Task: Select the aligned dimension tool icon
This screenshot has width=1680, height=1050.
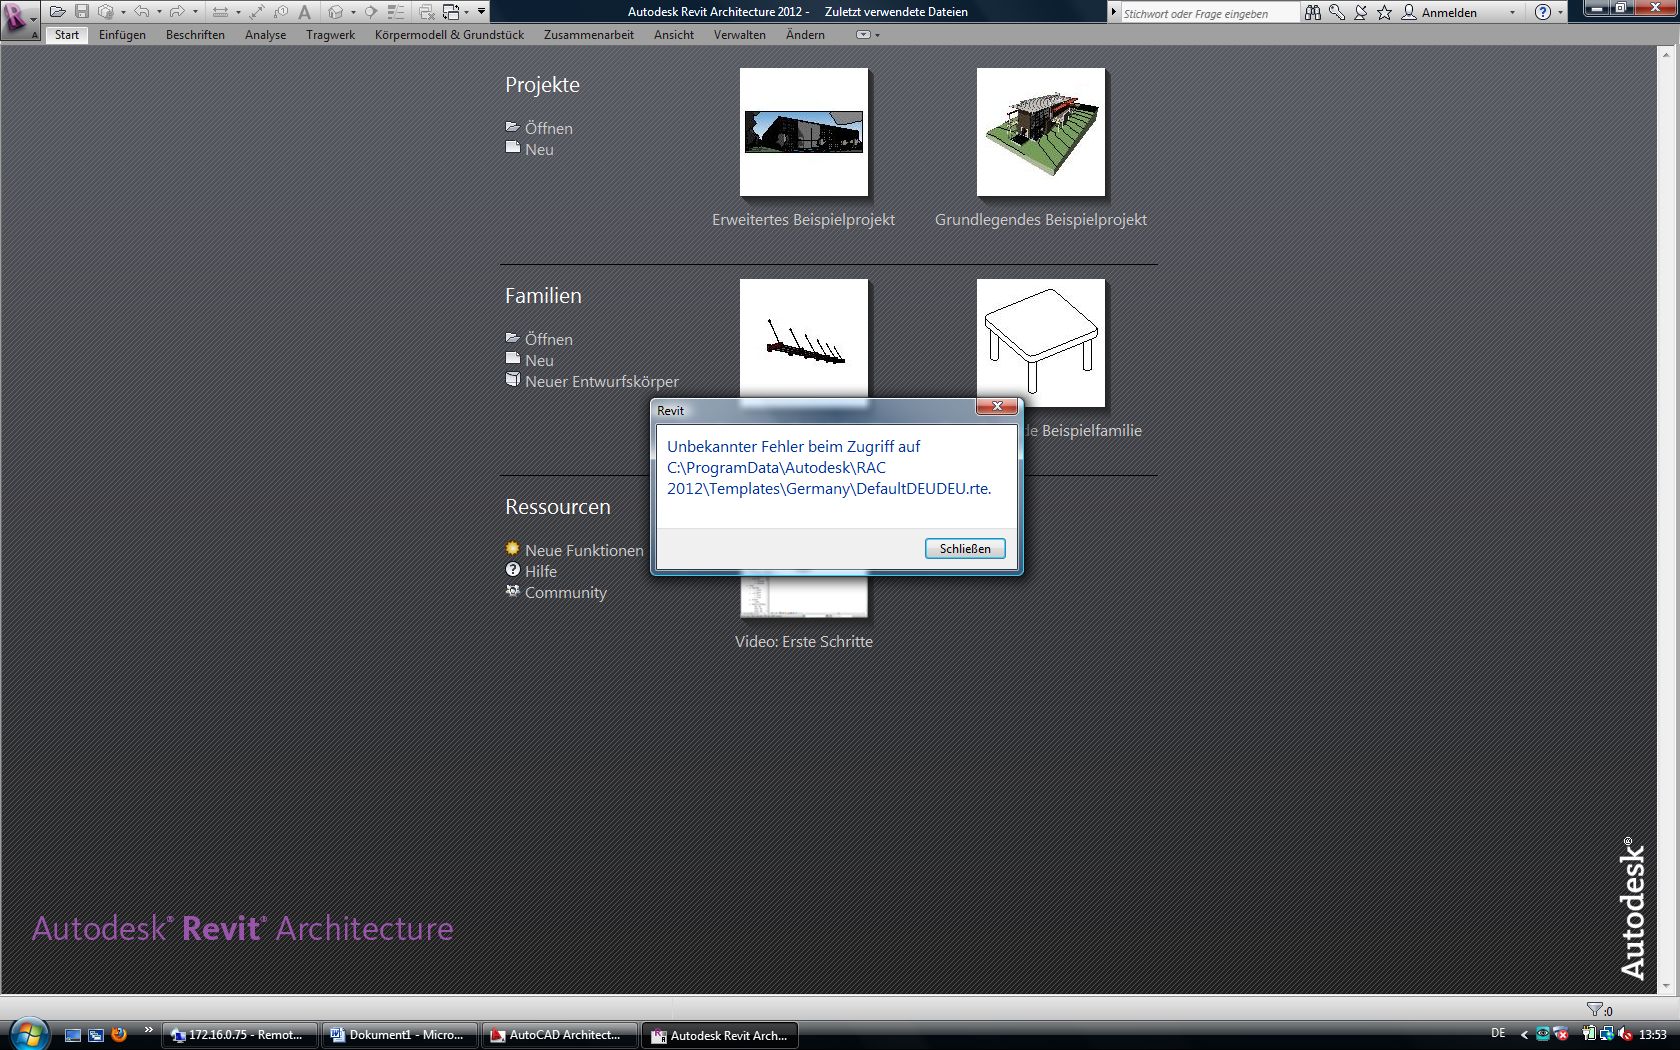Action: (x=257, y=12)
